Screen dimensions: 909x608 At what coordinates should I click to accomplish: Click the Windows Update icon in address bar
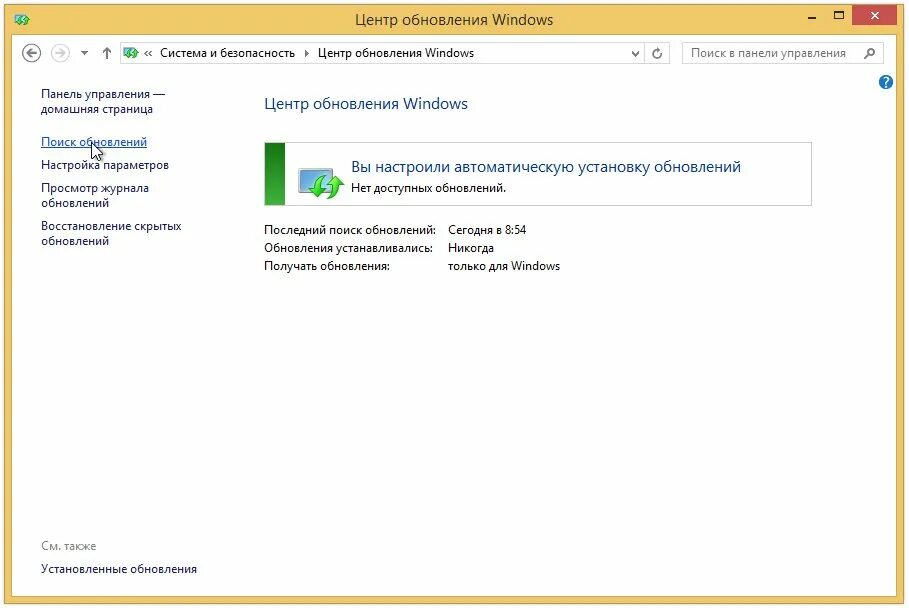tap(131, 53)
